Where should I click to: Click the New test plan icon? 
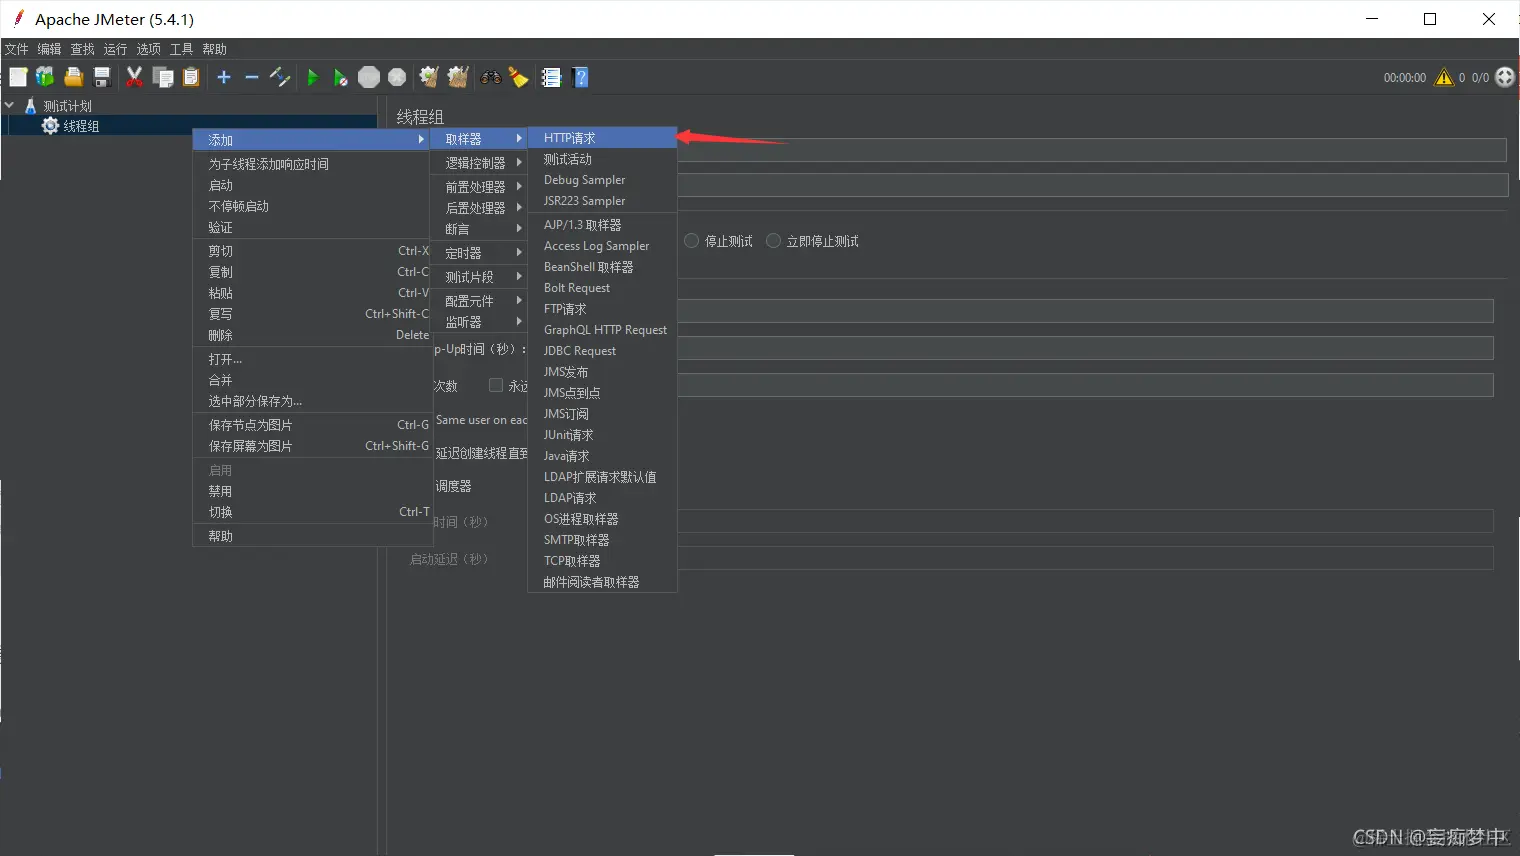(18, 77)
